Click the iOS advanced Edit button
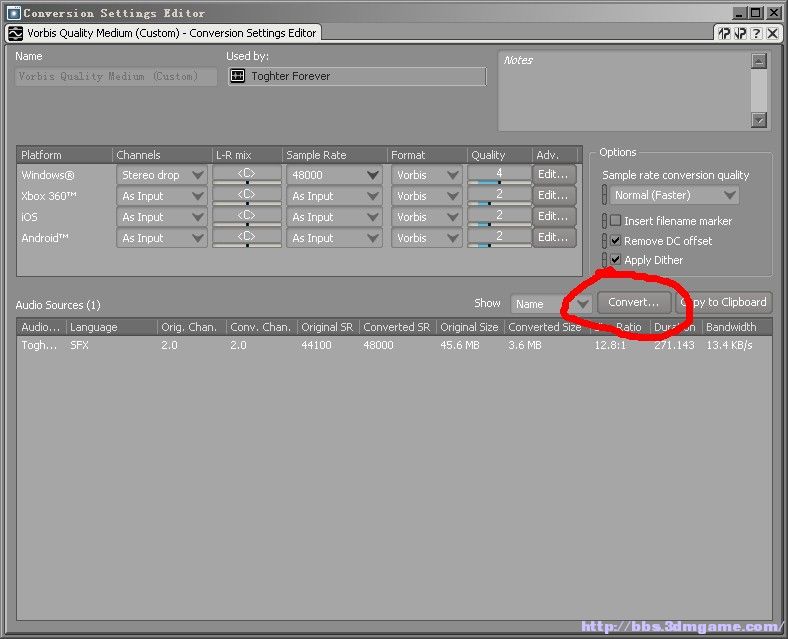 pos(554,217)
